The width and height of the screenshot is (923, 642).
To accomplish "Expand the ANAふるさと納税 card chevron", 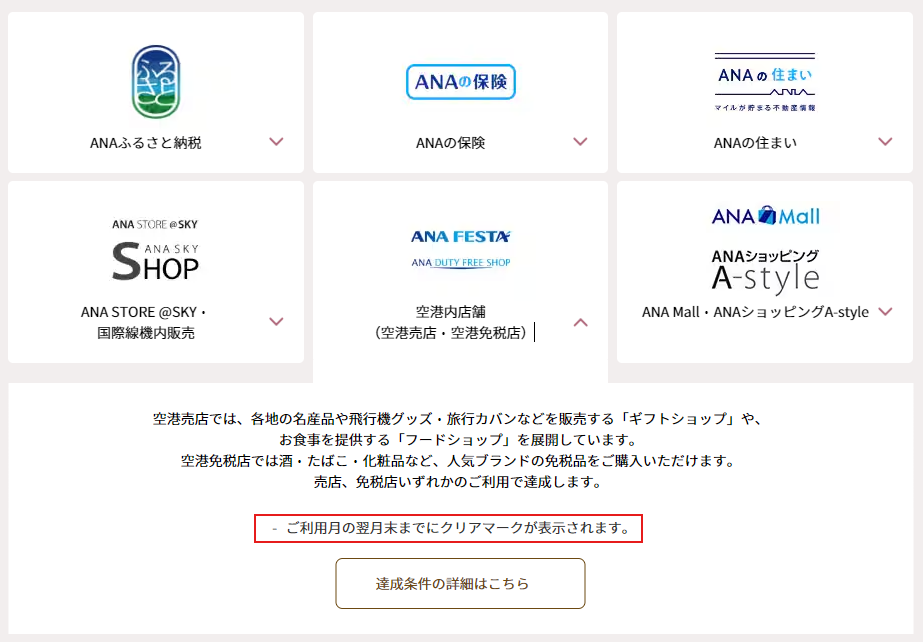I will tap(276, 142).
